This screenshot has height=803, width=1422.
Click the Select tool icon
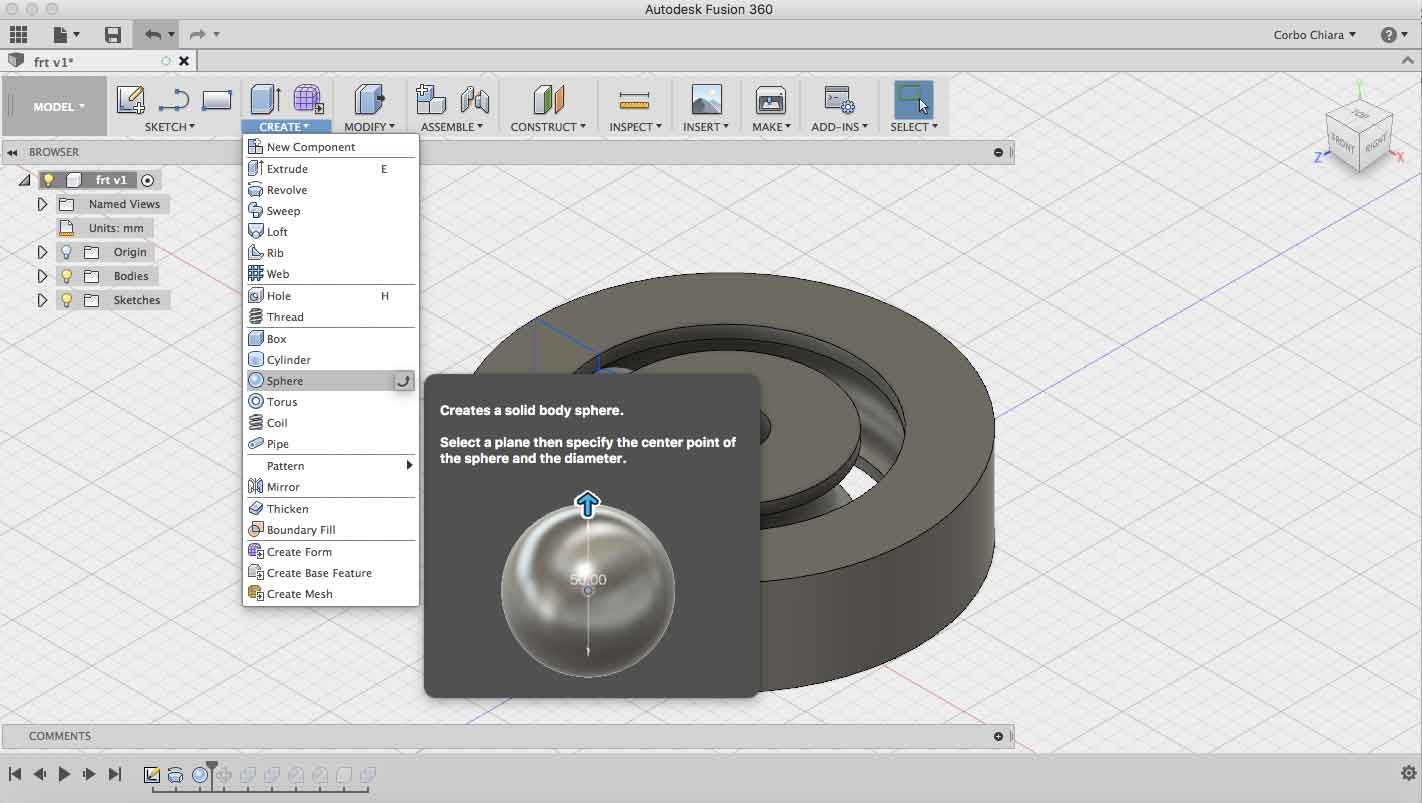pyautogui.click(x=913, y=99)
